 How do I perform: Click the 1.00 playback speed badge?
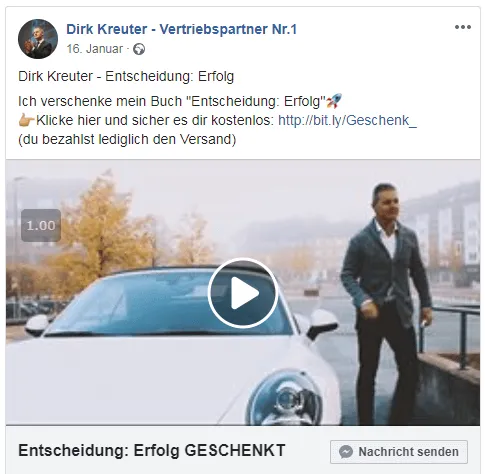point(41,225)
